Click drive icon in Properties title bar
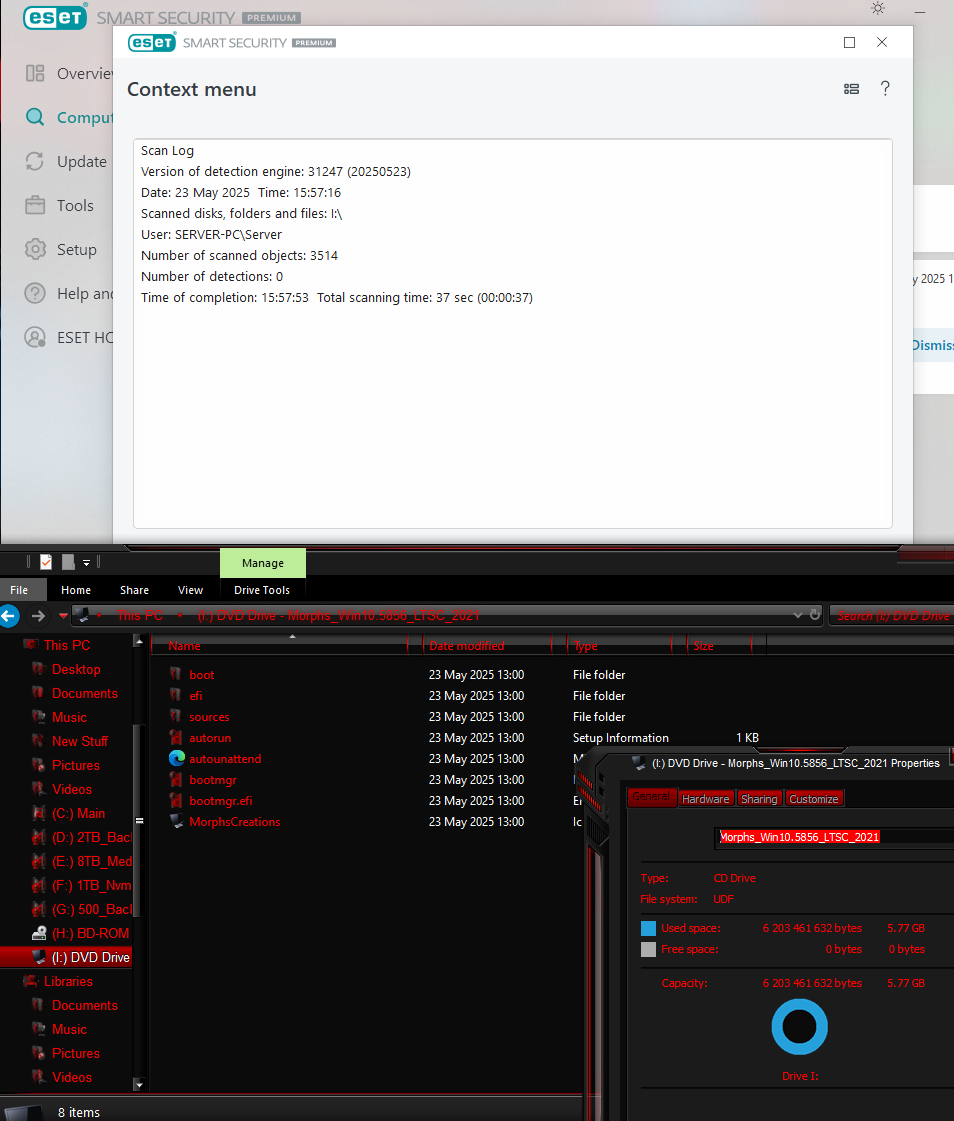The height and width of the screenshot is (1121, 954). (x=639, y=763)
